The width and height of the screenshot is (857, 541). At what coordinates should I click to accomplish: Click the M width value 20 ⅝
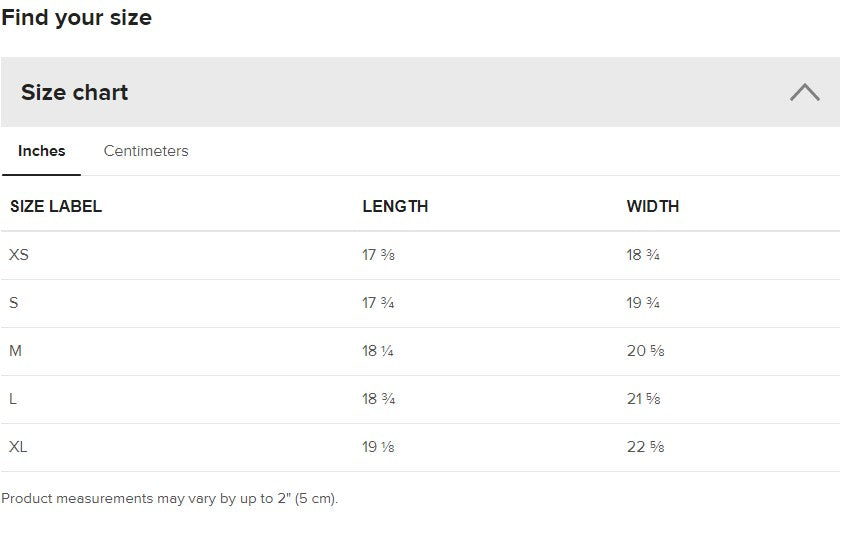click(646, 351)
